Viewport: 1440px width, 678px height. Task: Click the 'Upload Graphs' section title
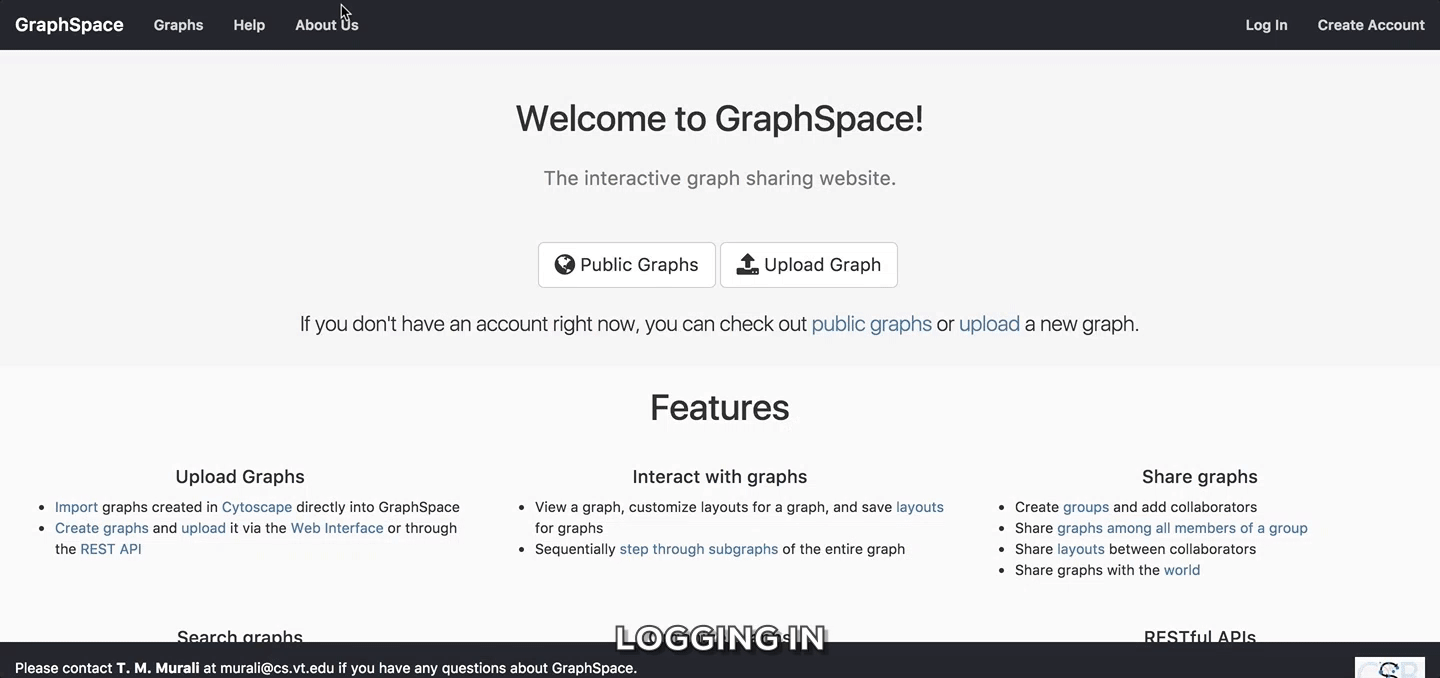[x=240, y=477]
